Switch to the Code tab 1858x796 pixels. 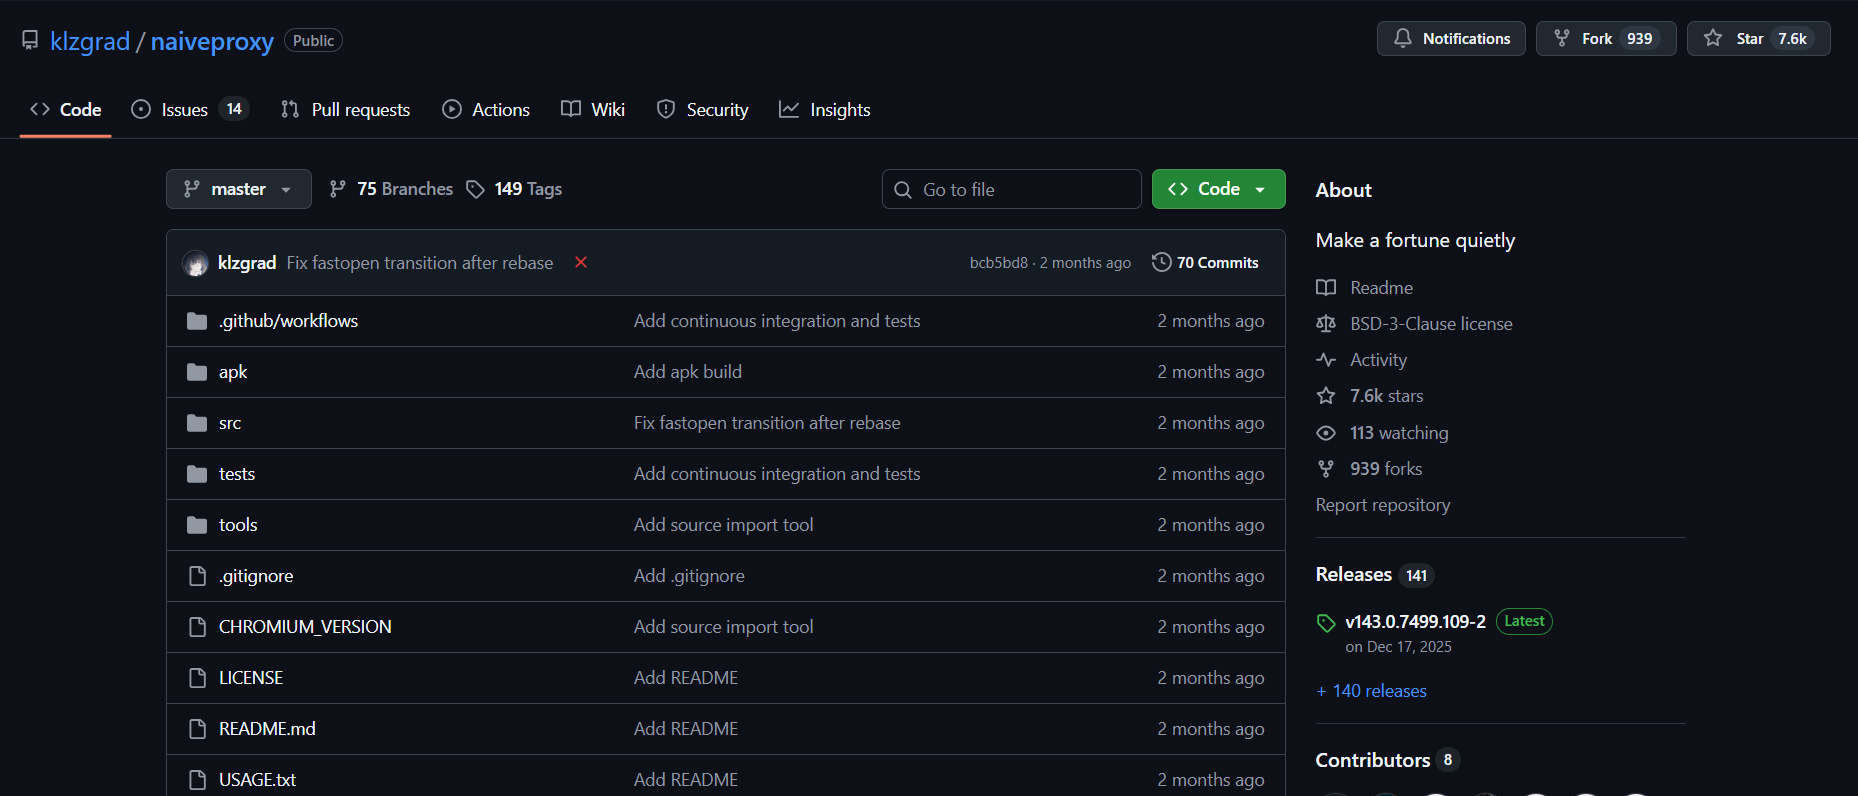(66, 110)
